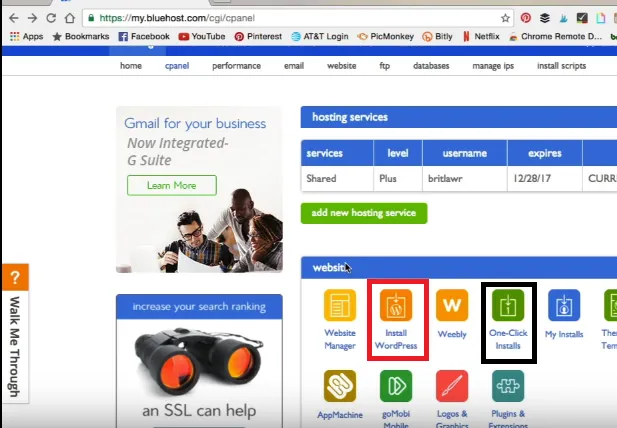Click the Buffer layers extension icon
Screen dimensions: 617x428
(545, 18)
